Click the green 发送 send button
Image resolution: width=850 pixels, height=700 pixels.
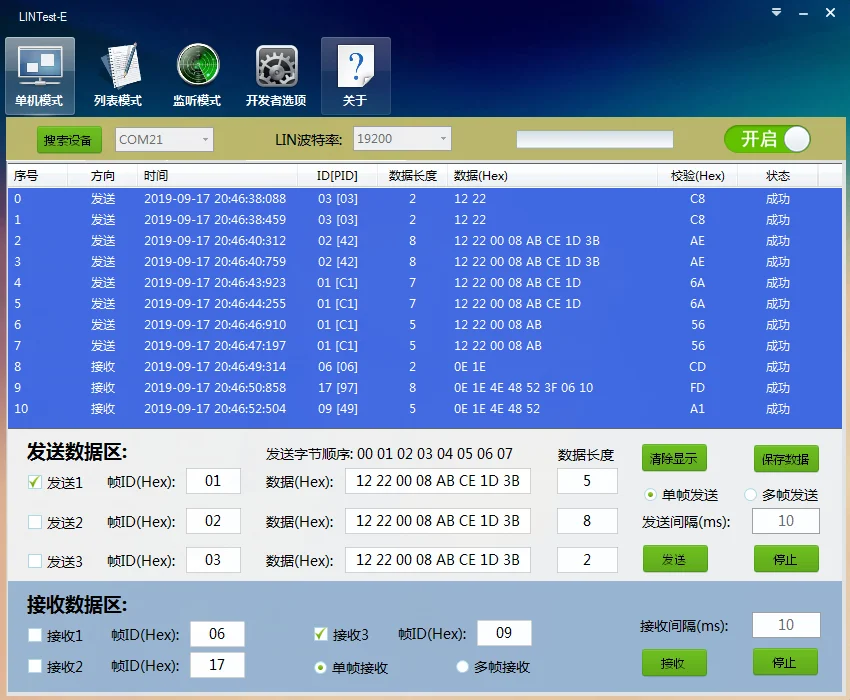[675, 559]
